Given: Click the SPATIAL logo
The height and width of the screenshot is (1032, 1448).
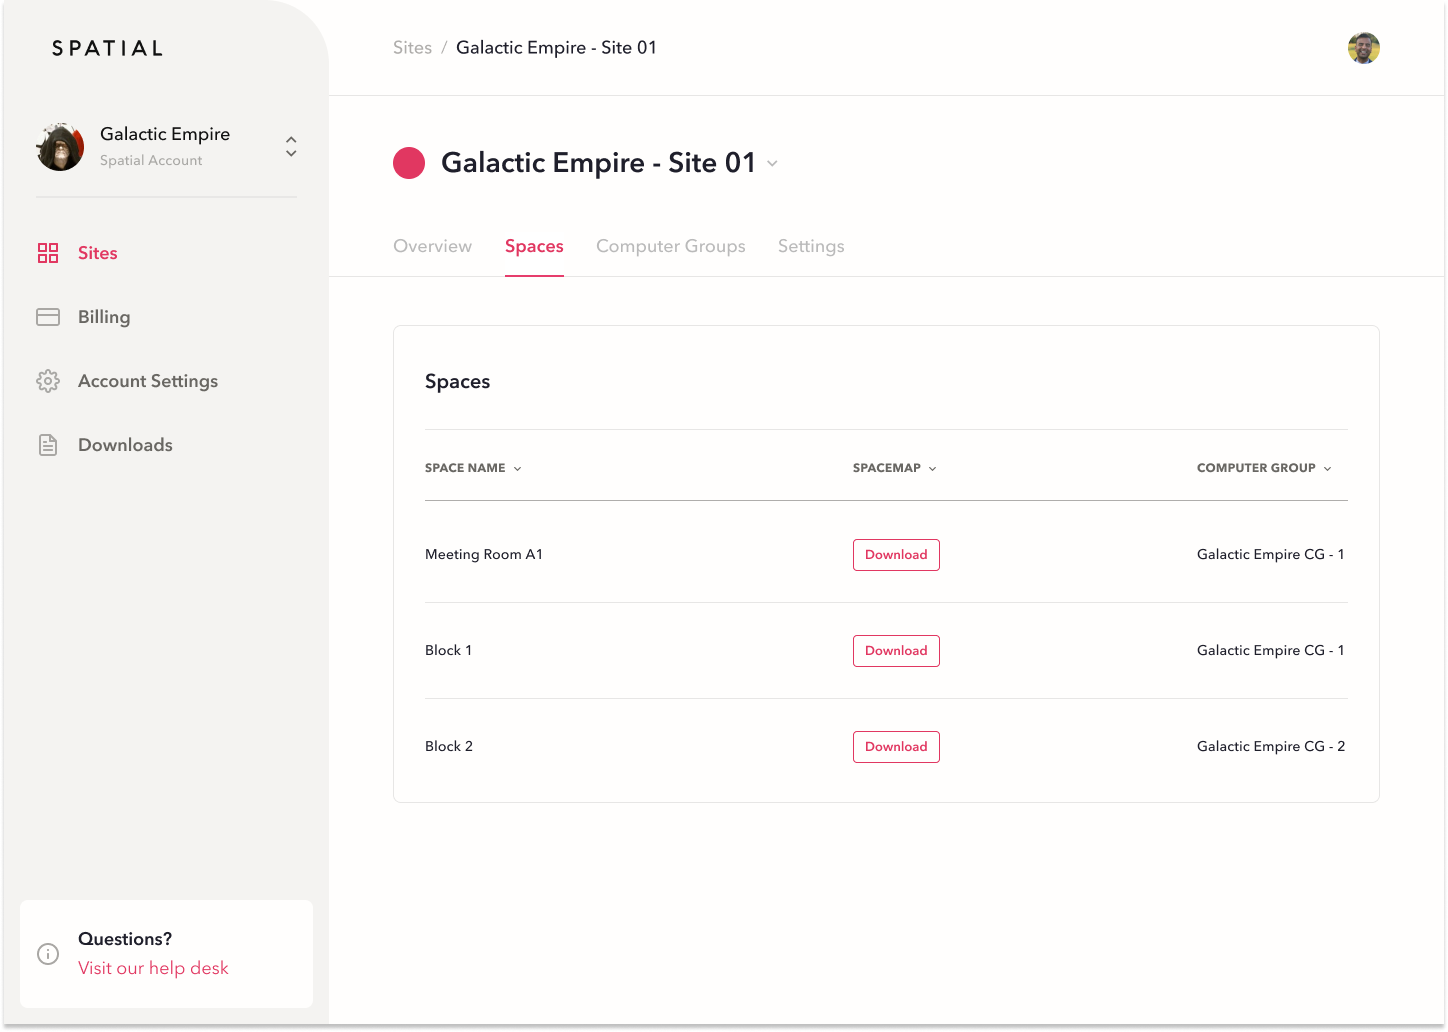Looking at the screenshot, I should point(108,48).
